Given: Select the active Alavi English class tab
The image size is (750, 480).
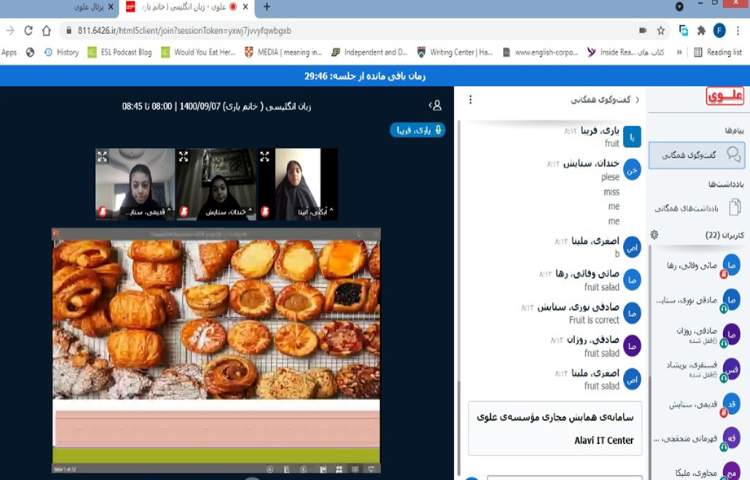Looking at the screenshot, I should pyautogui.click(x=187, y=7).
